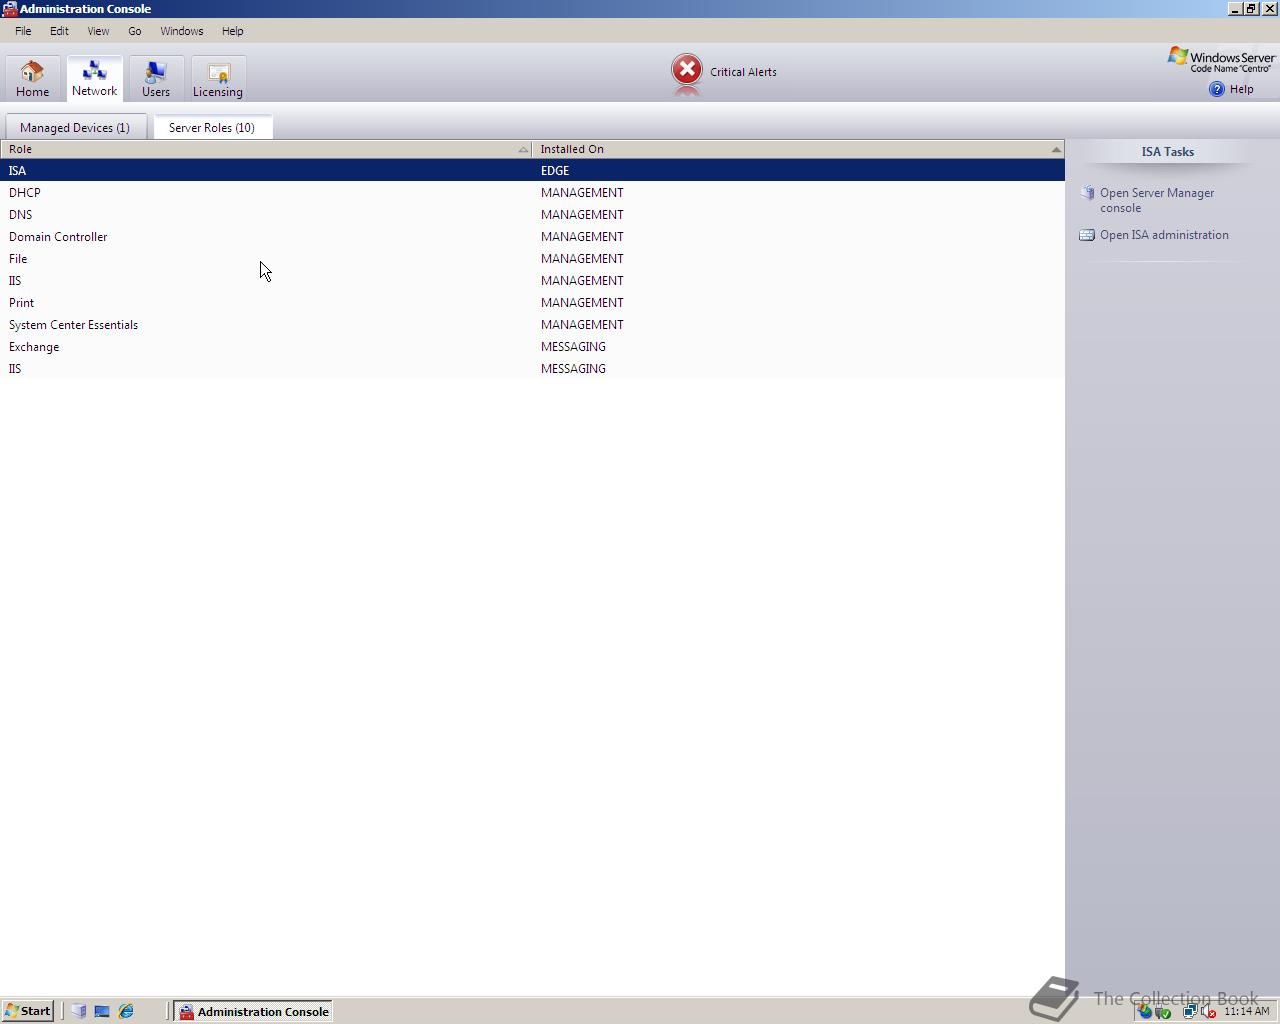The width and height of the screenshot is (1280, 1024).
Task: Select the DNS role row
Action: pyautogui.click(x=532, y=214)
